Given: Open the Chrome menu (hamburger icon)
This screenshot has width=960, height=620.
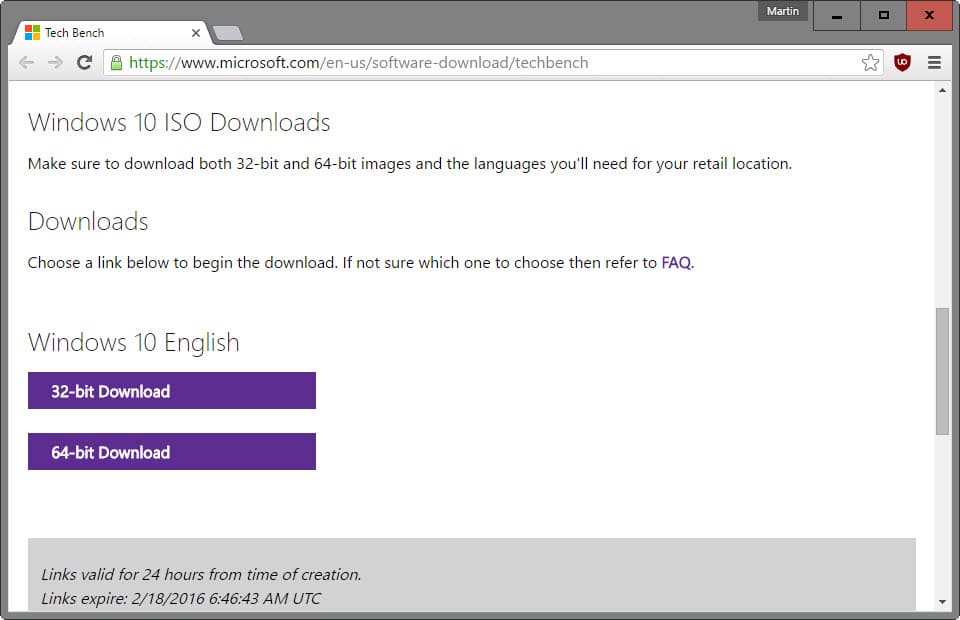Looking at the screenshot, I should pyautogui.click(x=934, y=62).
